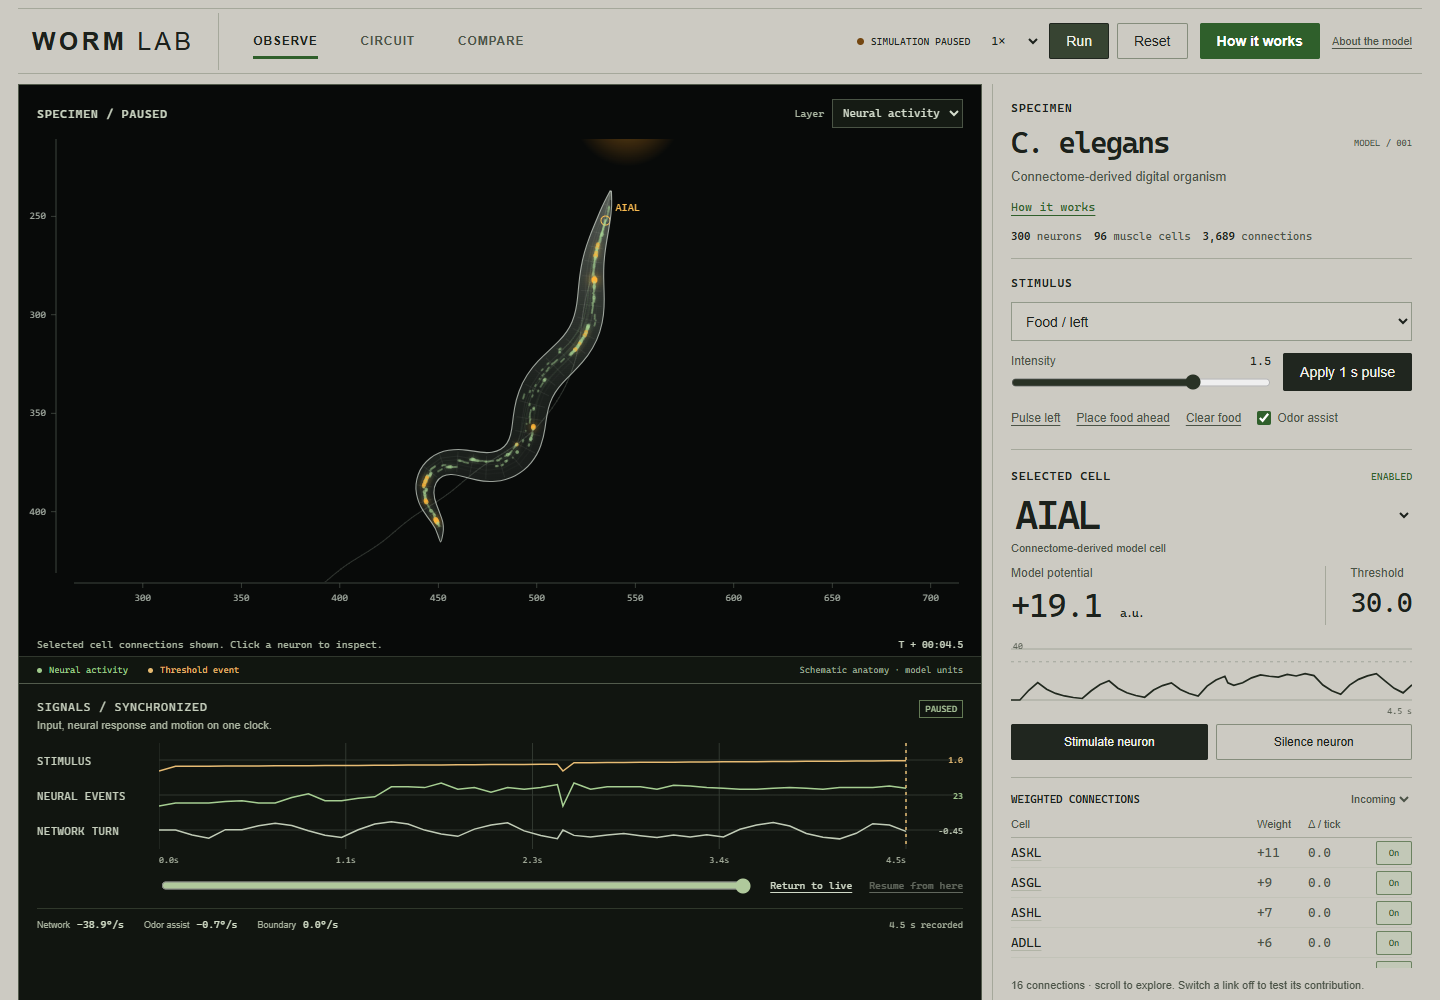Open the Compare tab
1440x1000 pixels.
(x=491, y=41)
